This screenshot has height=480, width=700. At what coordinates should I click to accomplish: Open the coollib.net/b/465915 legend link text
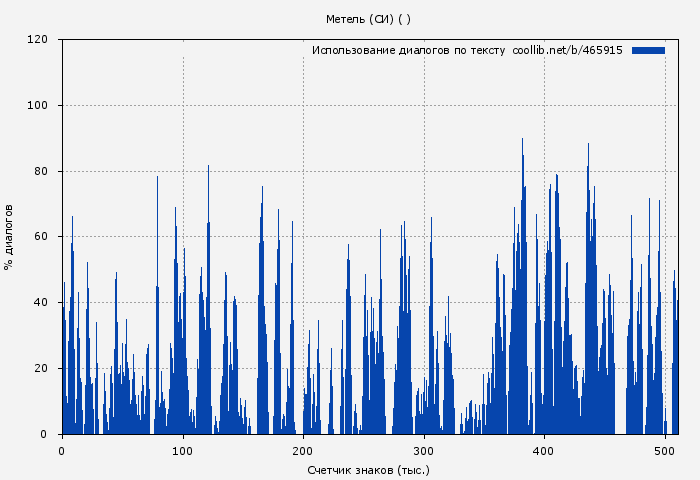point(567,50)
